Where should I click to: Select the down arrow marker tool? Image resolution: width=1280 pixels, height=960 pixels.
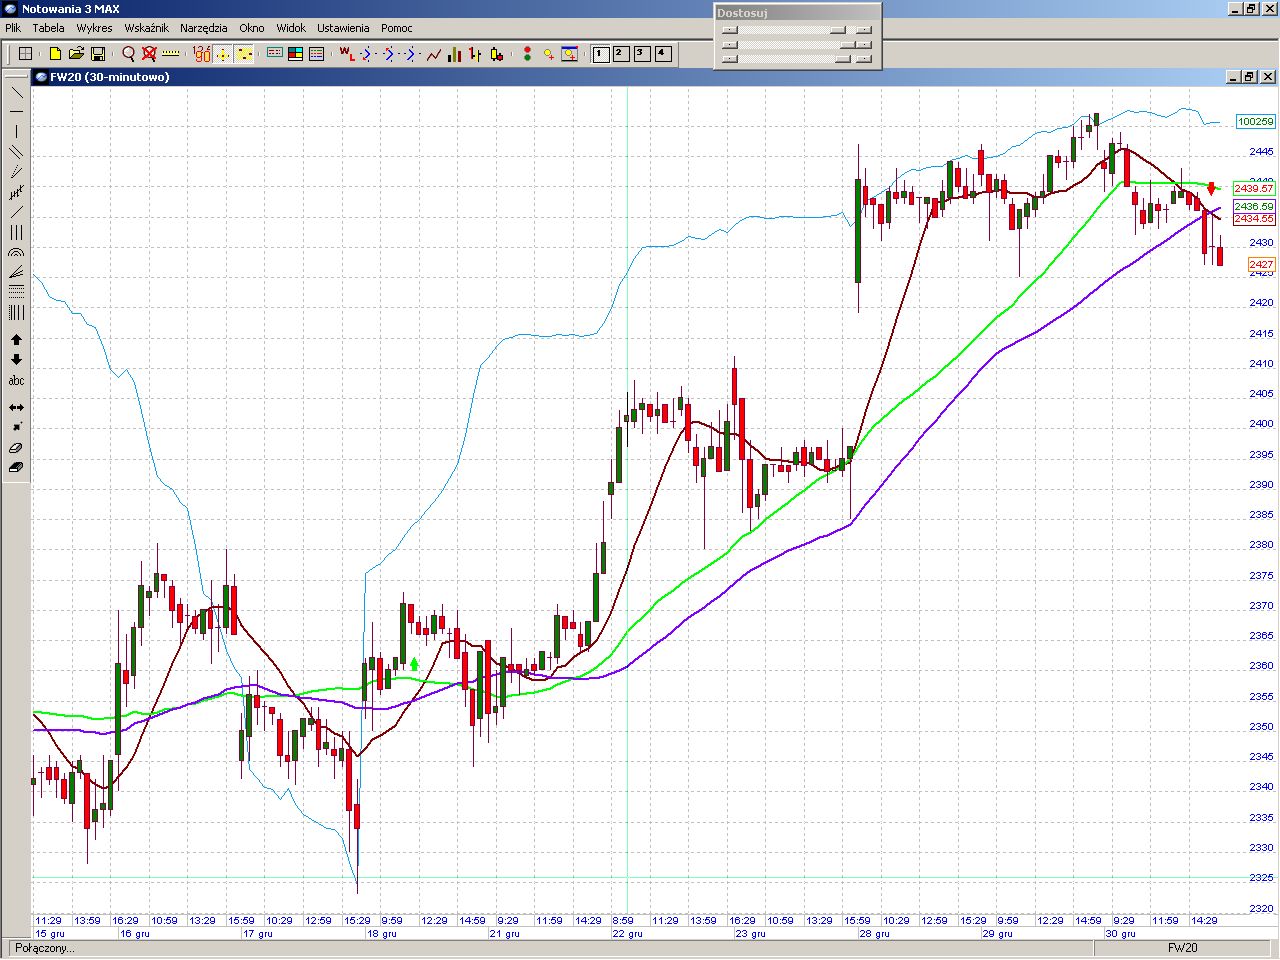16,360
